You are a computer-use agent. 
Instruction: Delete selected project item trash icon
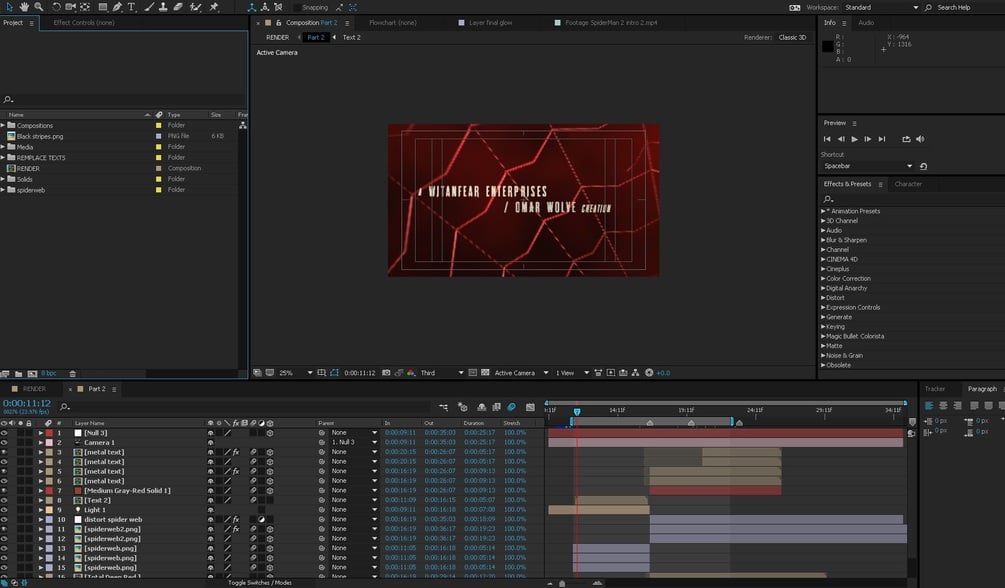pos(72,373)
